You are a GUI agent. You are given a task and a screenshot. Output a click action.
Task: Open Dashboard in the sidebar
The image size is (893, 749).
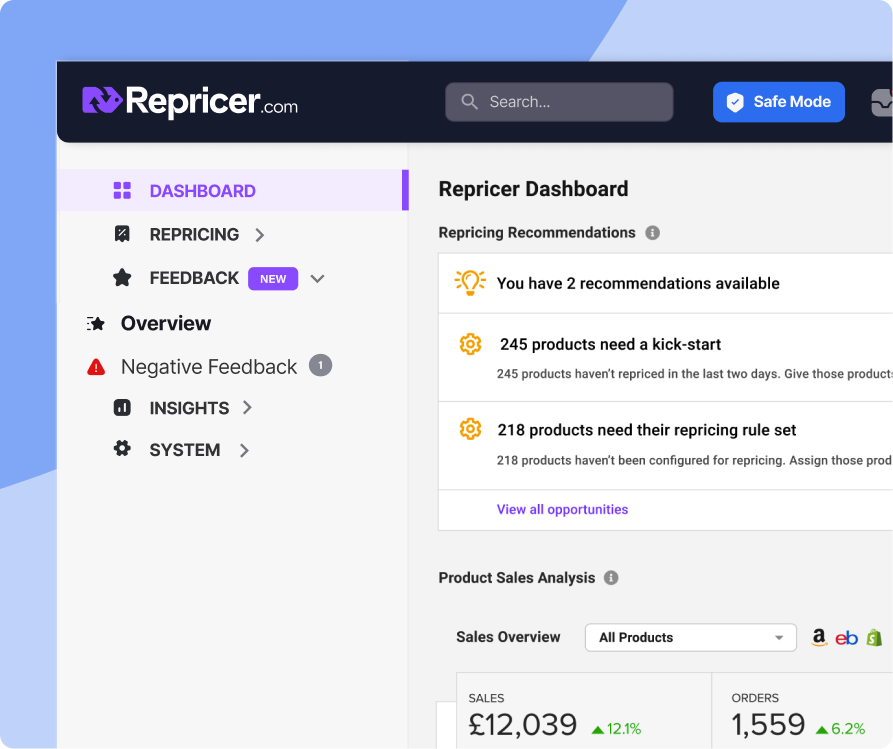pyautogui.click(x=202, y=191)
